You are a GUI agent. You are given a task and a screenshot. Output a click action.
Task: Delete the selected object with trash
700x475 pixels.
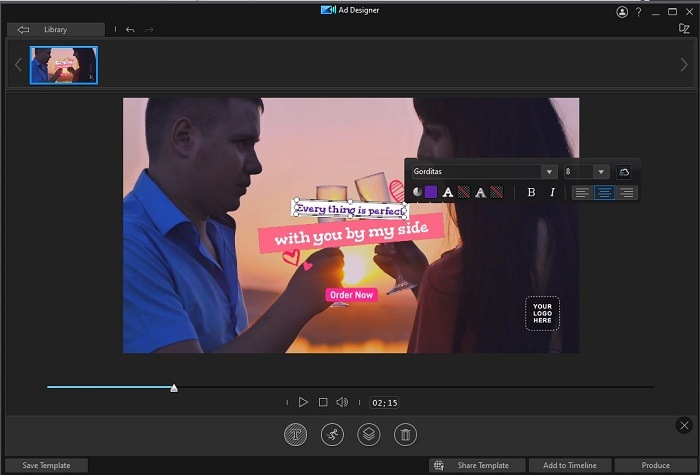(405, 434)
